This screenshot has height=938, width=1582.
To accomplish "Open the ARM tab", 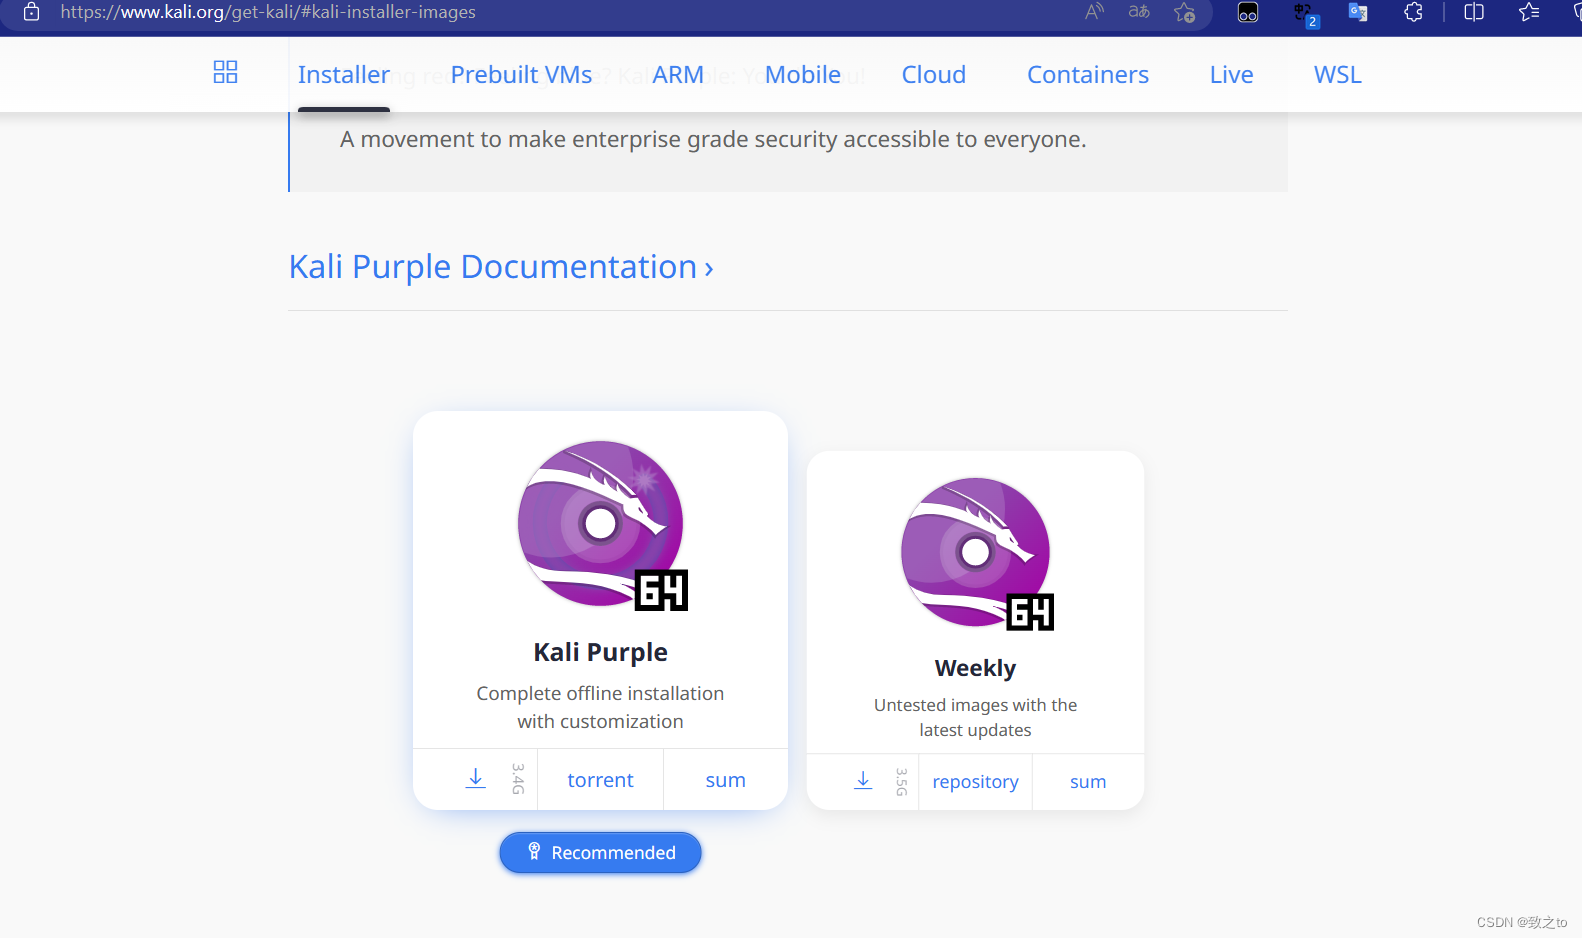I will [678, 75].
